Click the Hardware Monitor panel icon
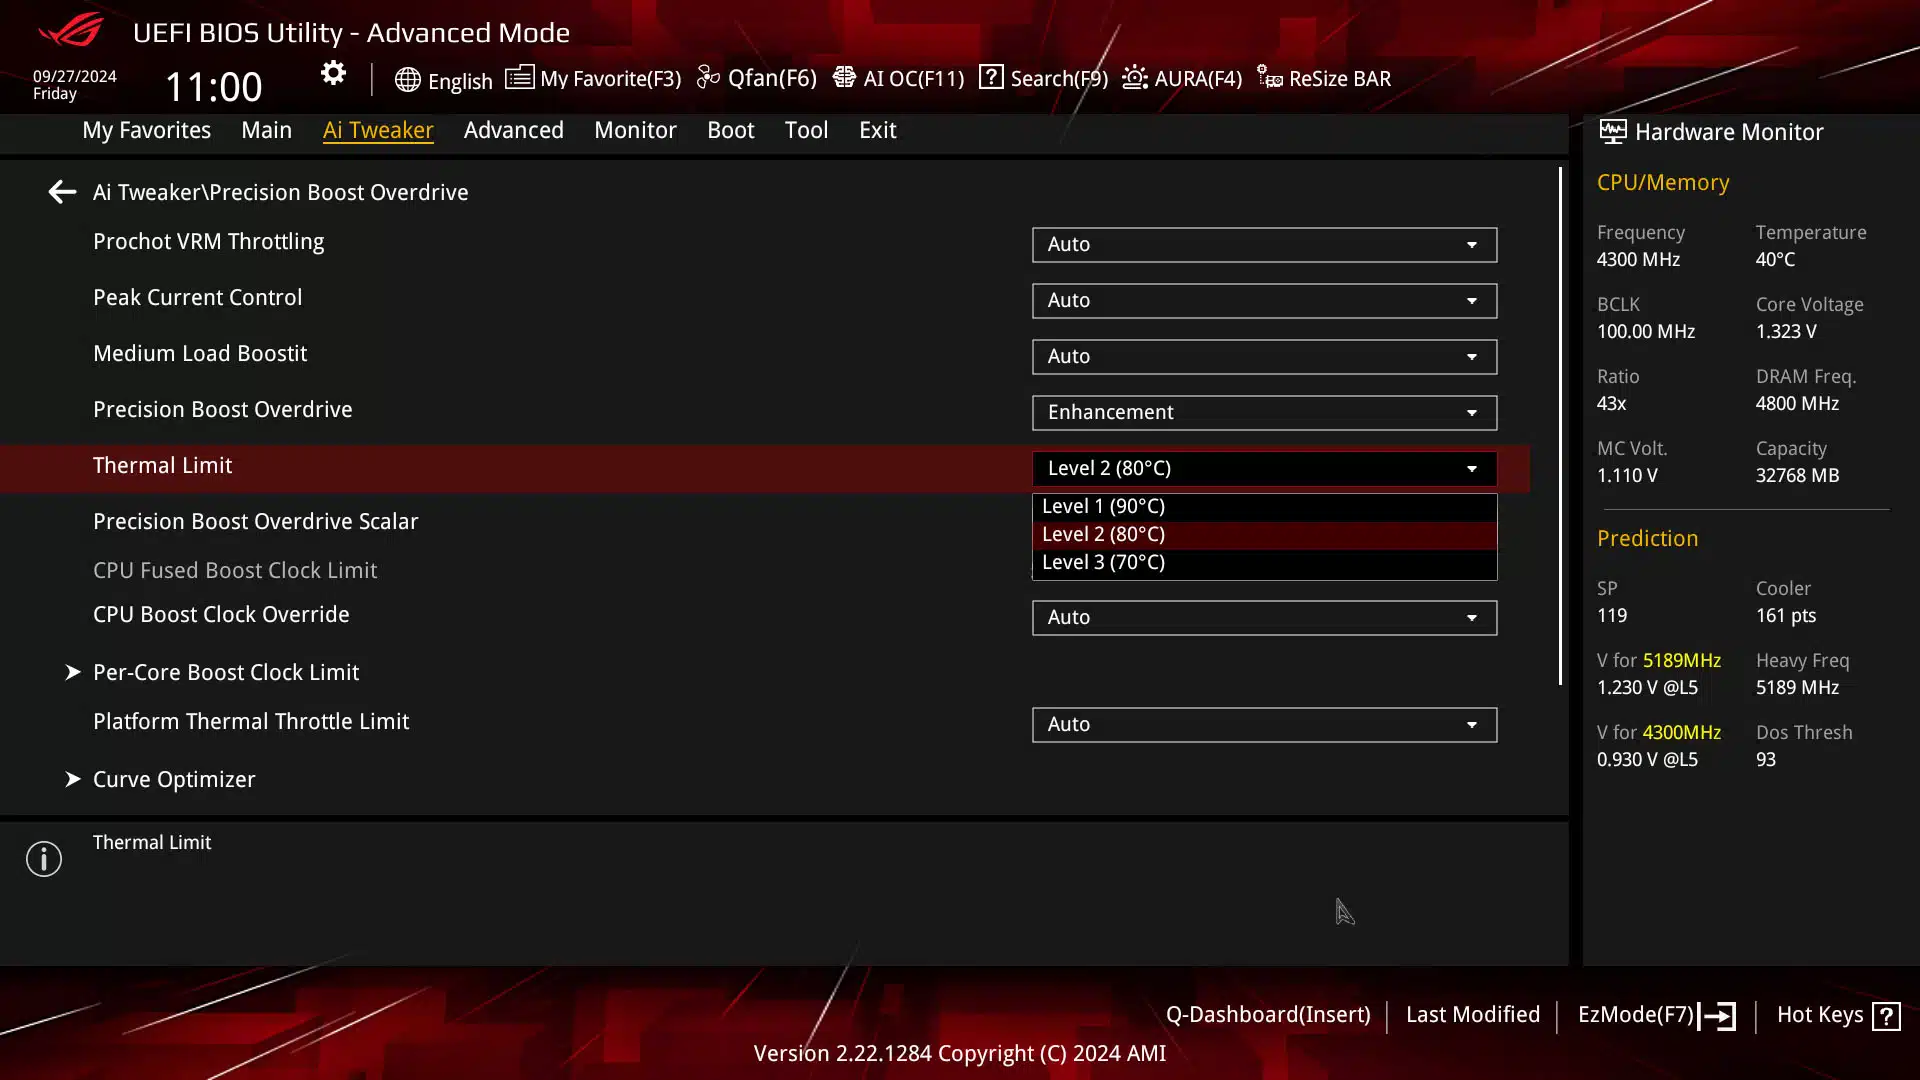 pyautogui.click(x=1612, y=131)
